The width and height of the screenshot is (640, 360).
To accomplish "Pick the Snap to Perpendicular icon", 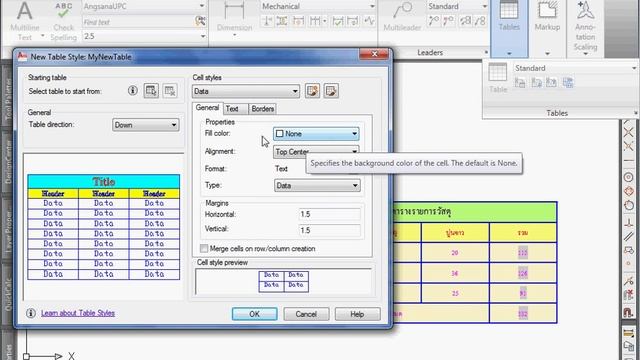I will pos(629,223).
